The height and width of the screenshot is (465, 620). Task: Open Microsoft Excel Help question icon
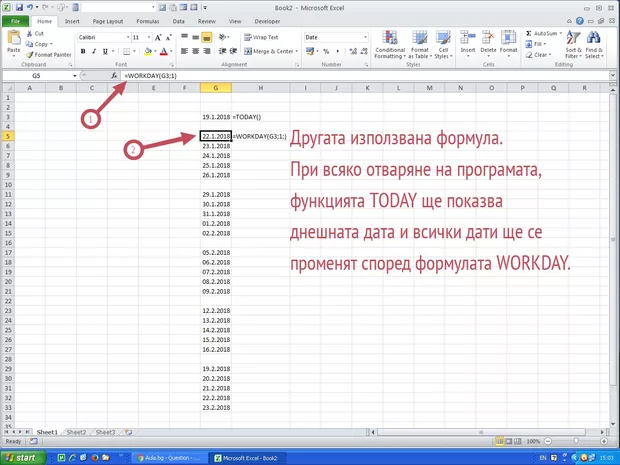[580, 21]
